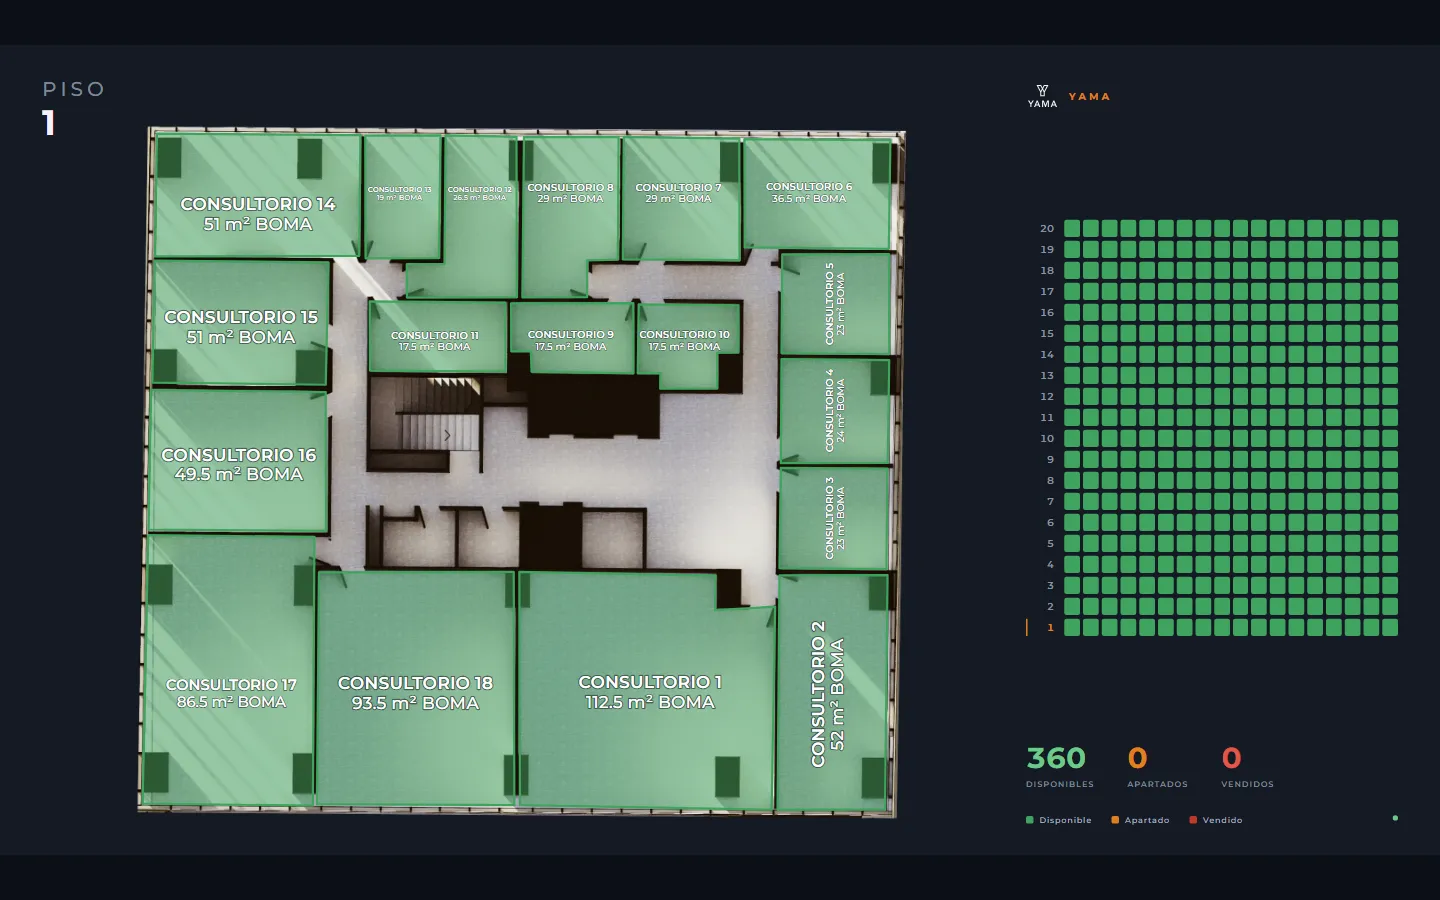This screenshot has height=900, width=1440.
Task: Open Consultorio 1, 112.5 m² BOMA
Action: click(648, 690)
